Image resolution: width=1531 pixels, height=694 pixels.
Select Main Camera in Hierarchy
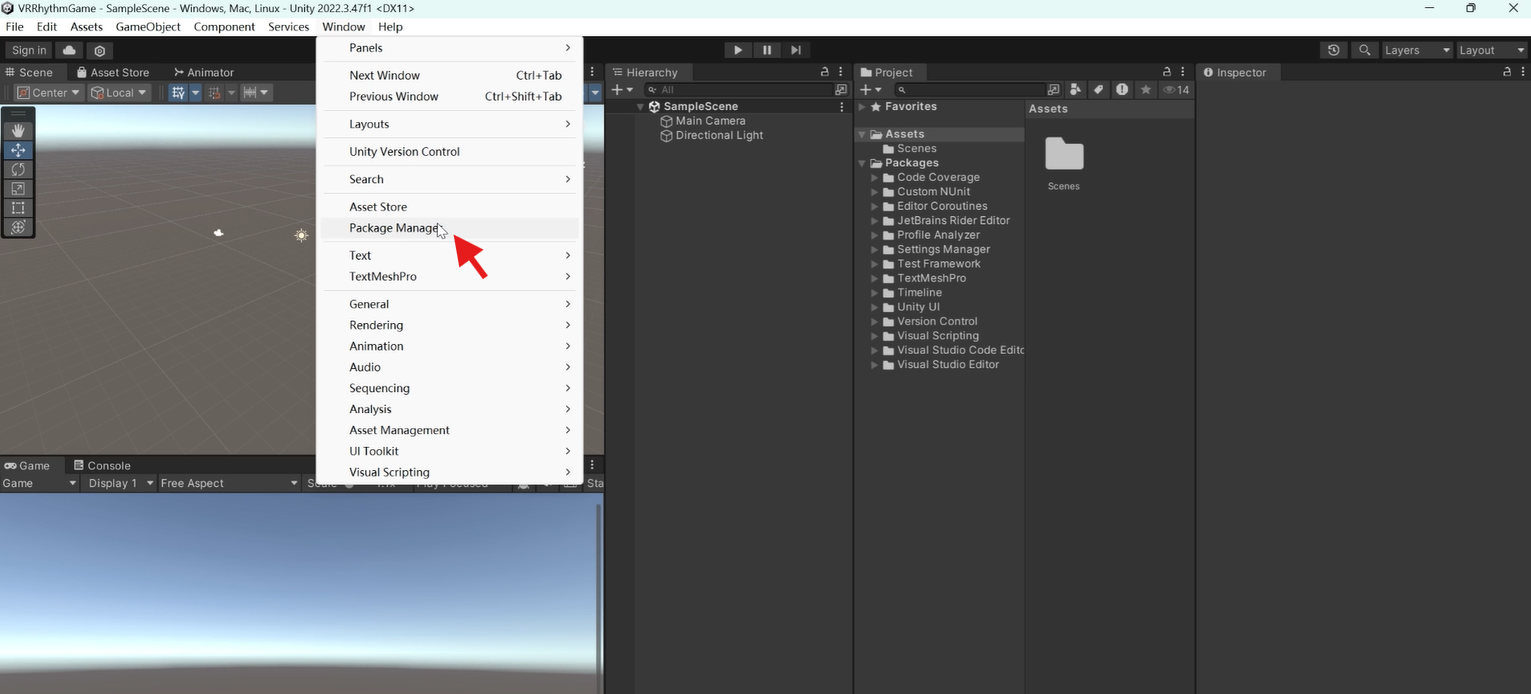point(710,121)
